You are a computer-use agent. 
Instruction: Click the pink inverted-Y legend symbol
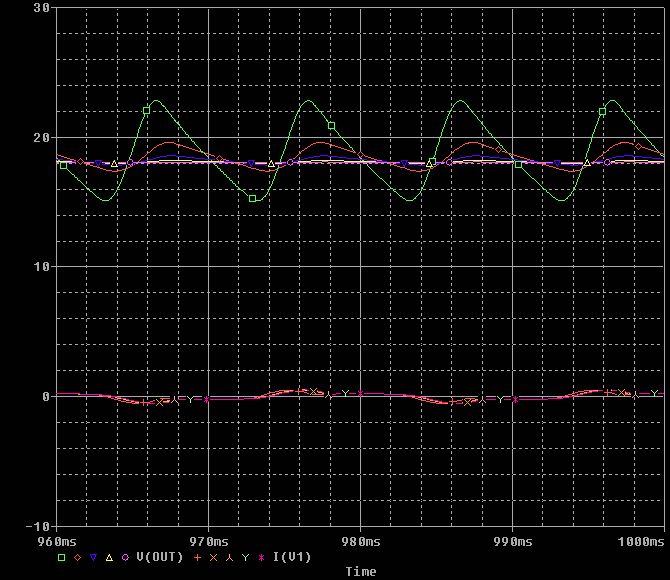229,557
